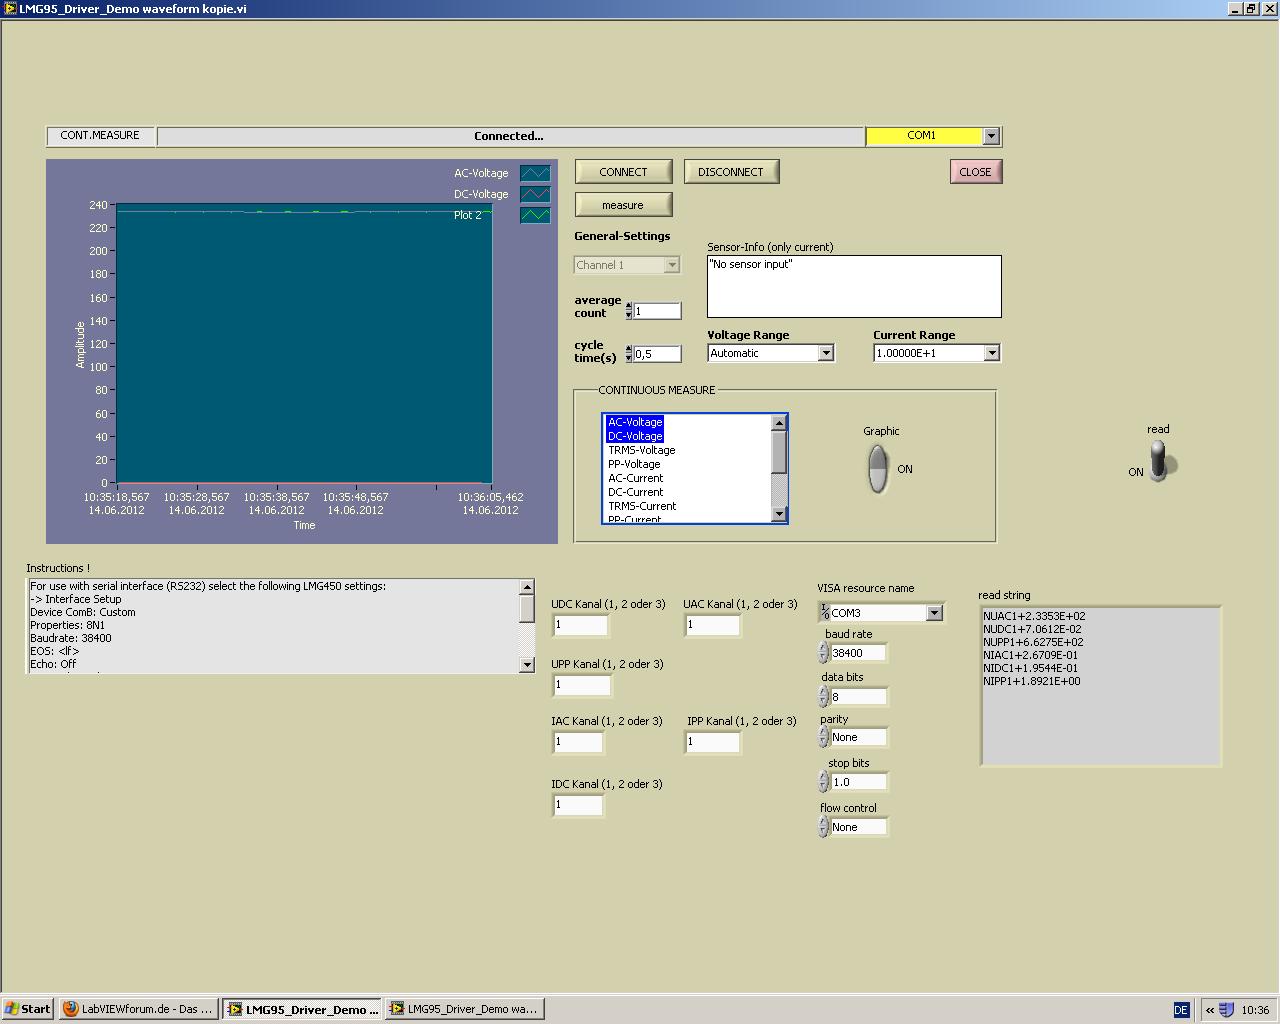Click the baud rate input field

[858, 653]
